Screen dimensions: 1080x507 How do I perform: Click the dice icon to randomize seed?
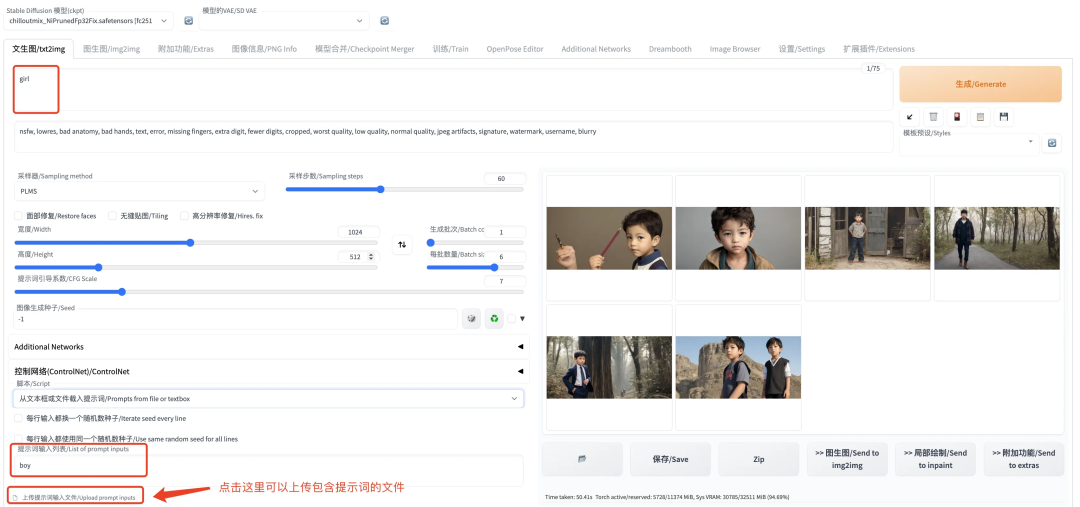point(471,319)
